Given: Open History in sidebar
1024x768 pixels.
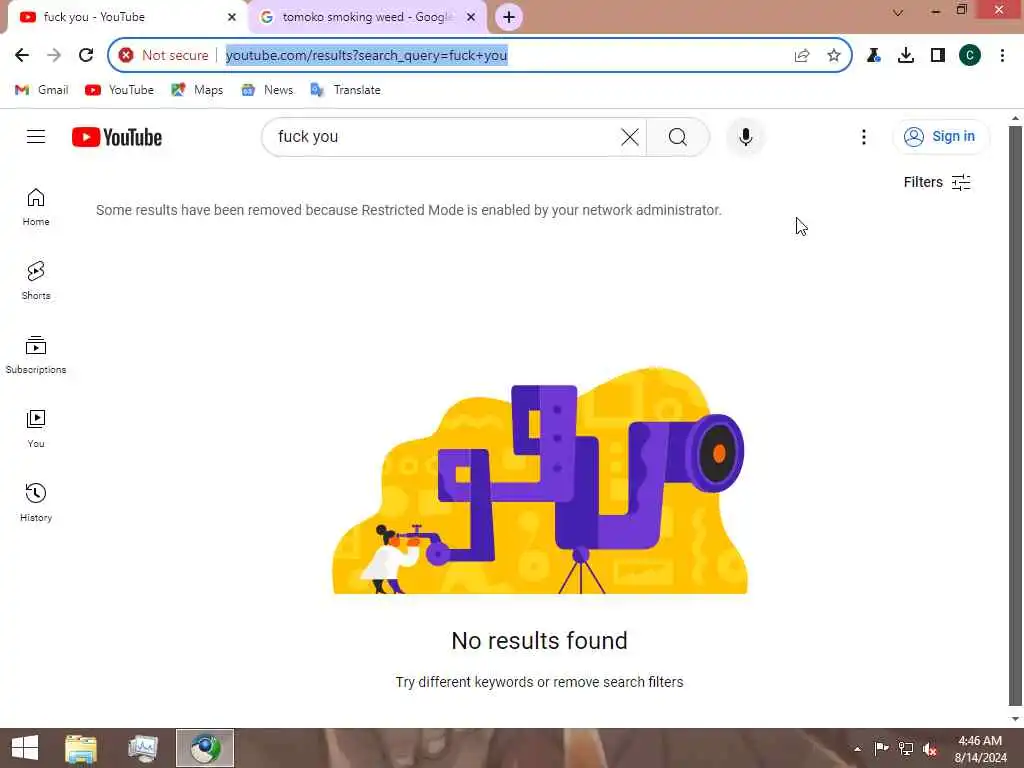Looking at the screenshot, I should [36, 502].
